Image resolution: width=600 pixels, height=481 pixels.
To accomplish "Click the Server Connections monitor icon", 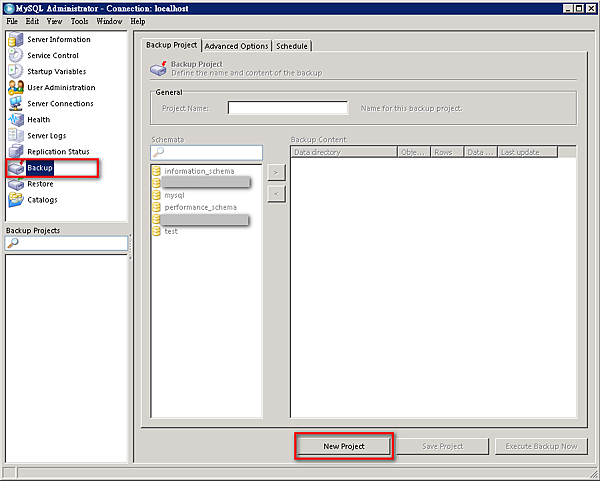I will (x=16, y=104).
